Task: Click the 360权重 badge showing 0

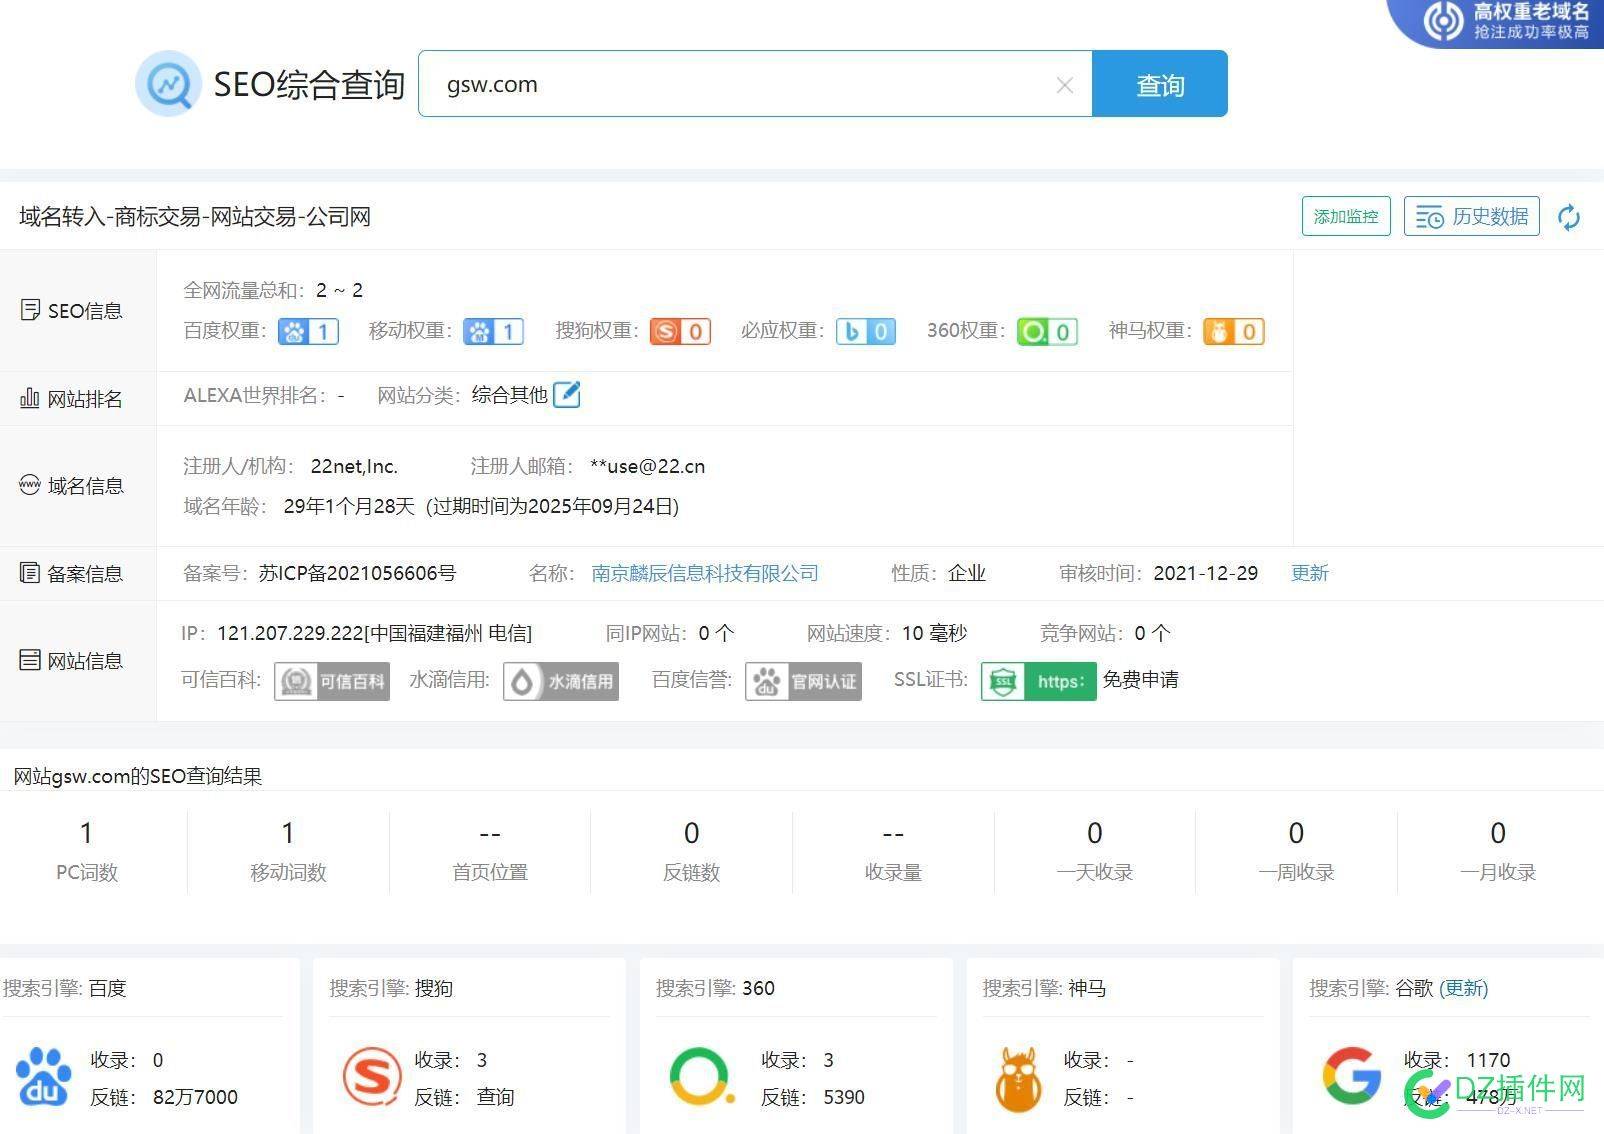Action: coord(1047,331)
